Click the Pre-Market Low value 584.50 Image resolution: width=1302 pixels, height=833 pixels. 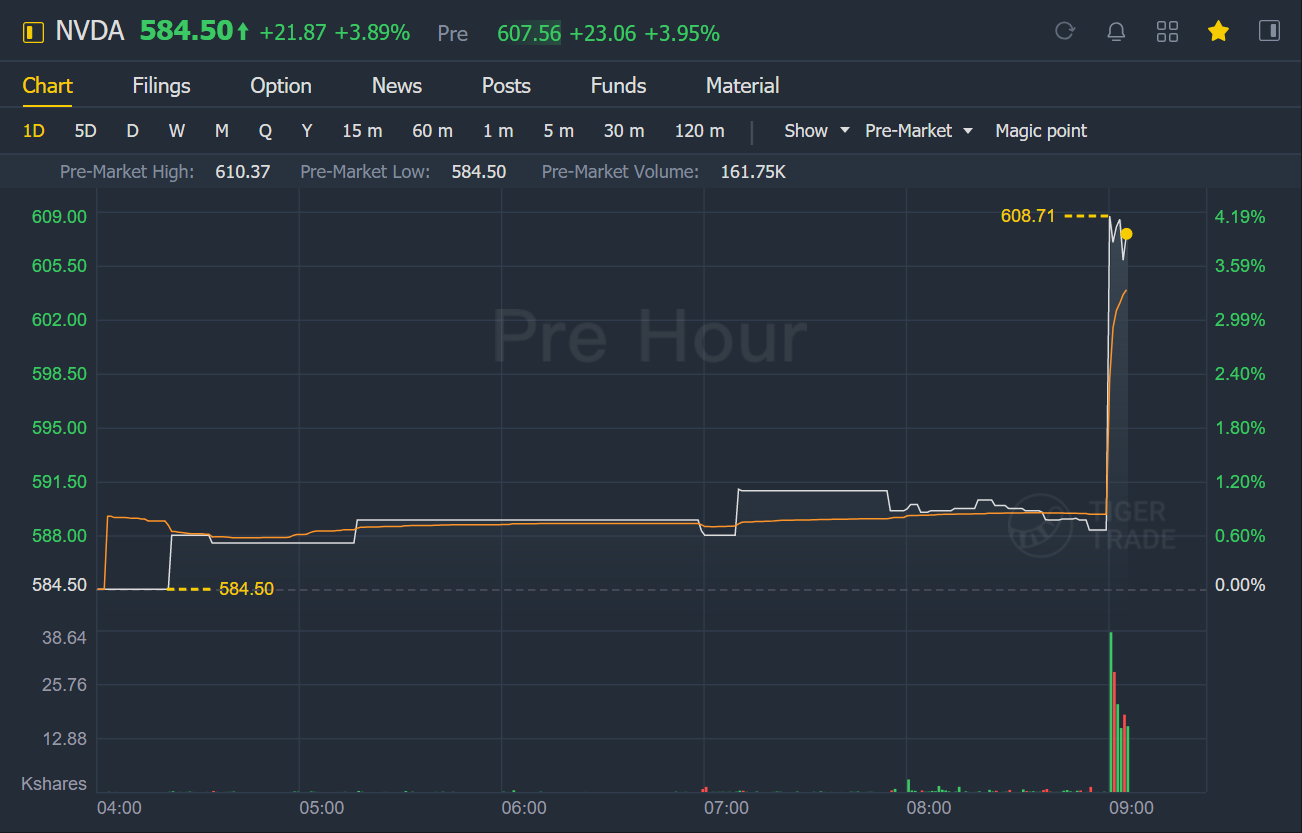tap(479, 172)
